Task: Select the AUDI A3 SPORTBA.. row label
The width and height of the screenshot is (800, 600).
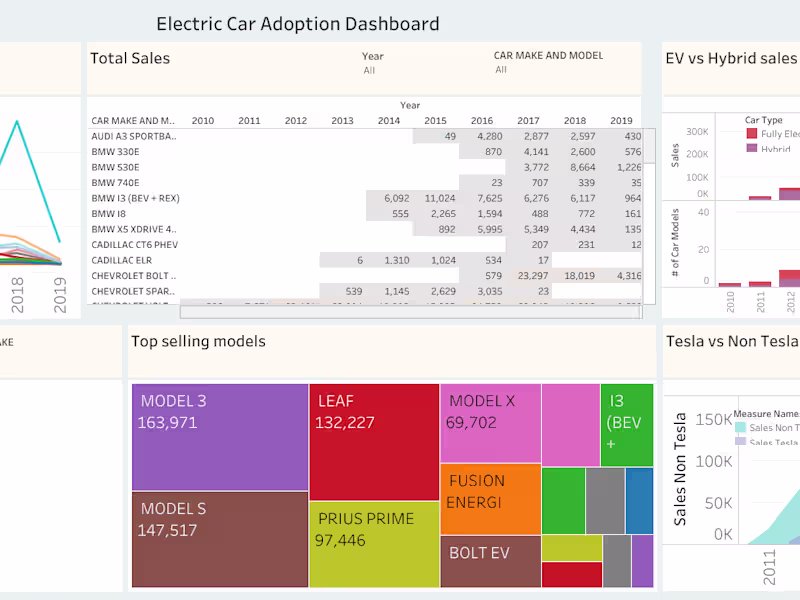Action: tap(134, 136)
